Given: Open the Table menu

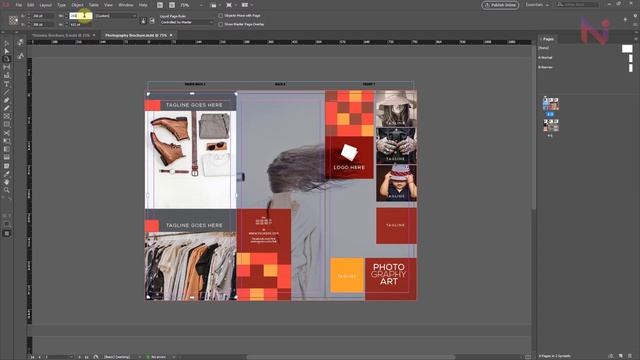Looking at the screenshot, I should point(94,5).
